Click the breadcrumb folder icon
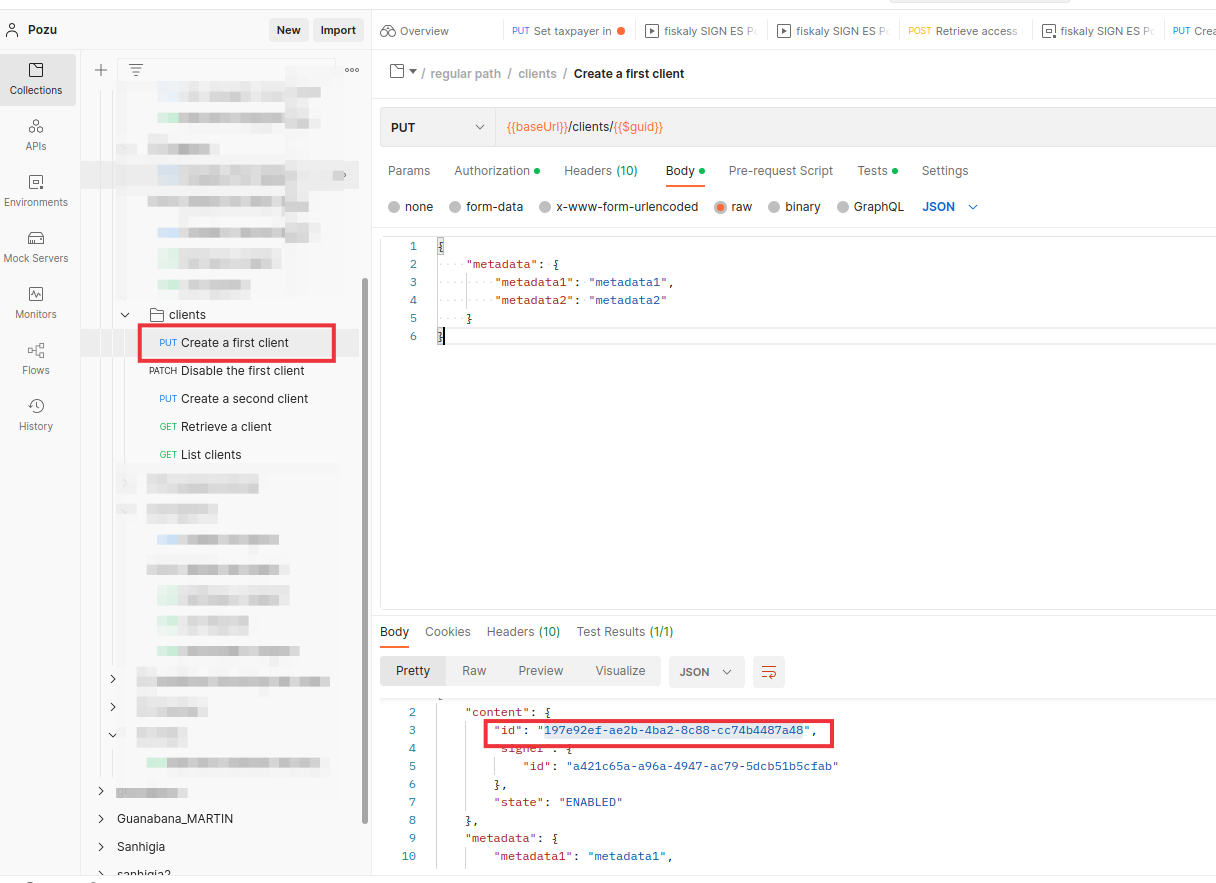The height and width of the screenshot is (883, 1216). pos(397,72)
